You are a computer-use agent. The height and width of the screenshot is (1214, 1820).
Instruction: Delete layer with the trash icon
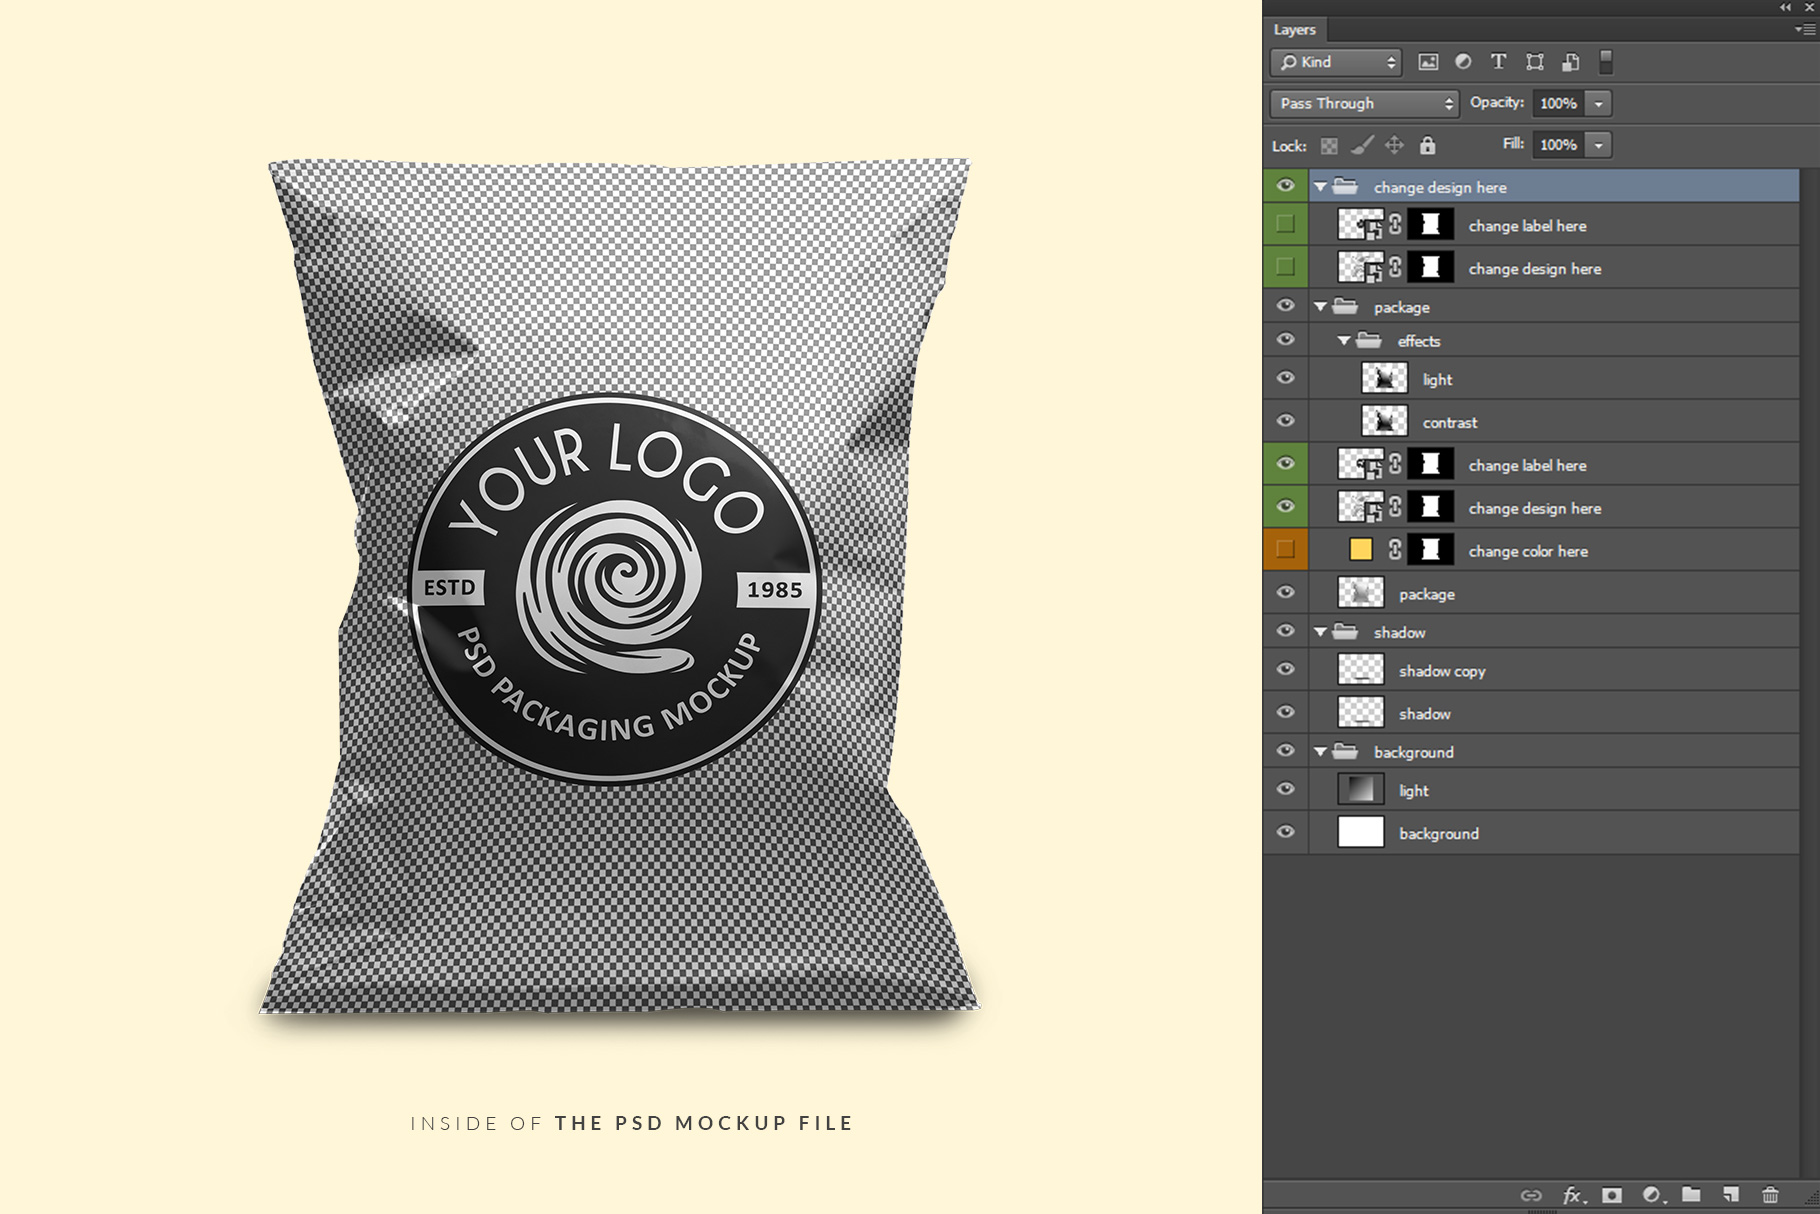click(x=1770, y=1195)
